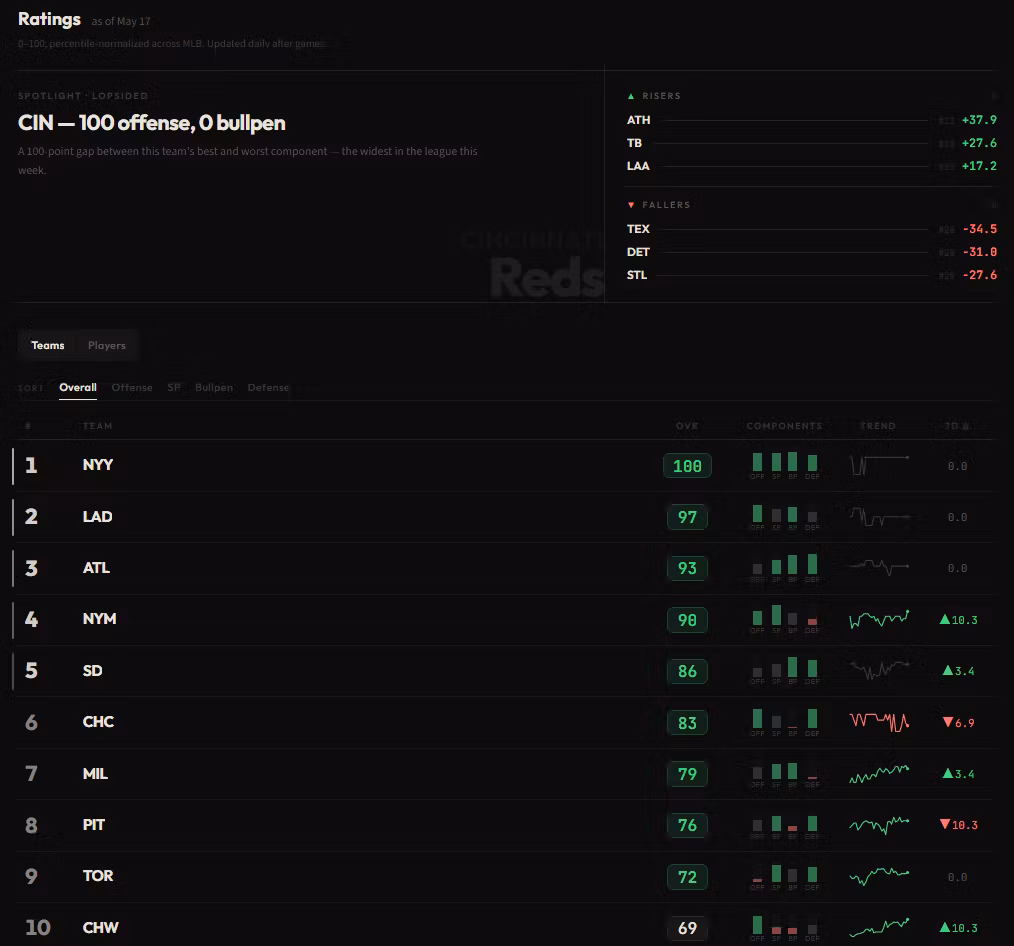This screenshot has height=946, width=1014.
Task: Click CHW up-arrow 10.3 change
Action: point(958,928)
